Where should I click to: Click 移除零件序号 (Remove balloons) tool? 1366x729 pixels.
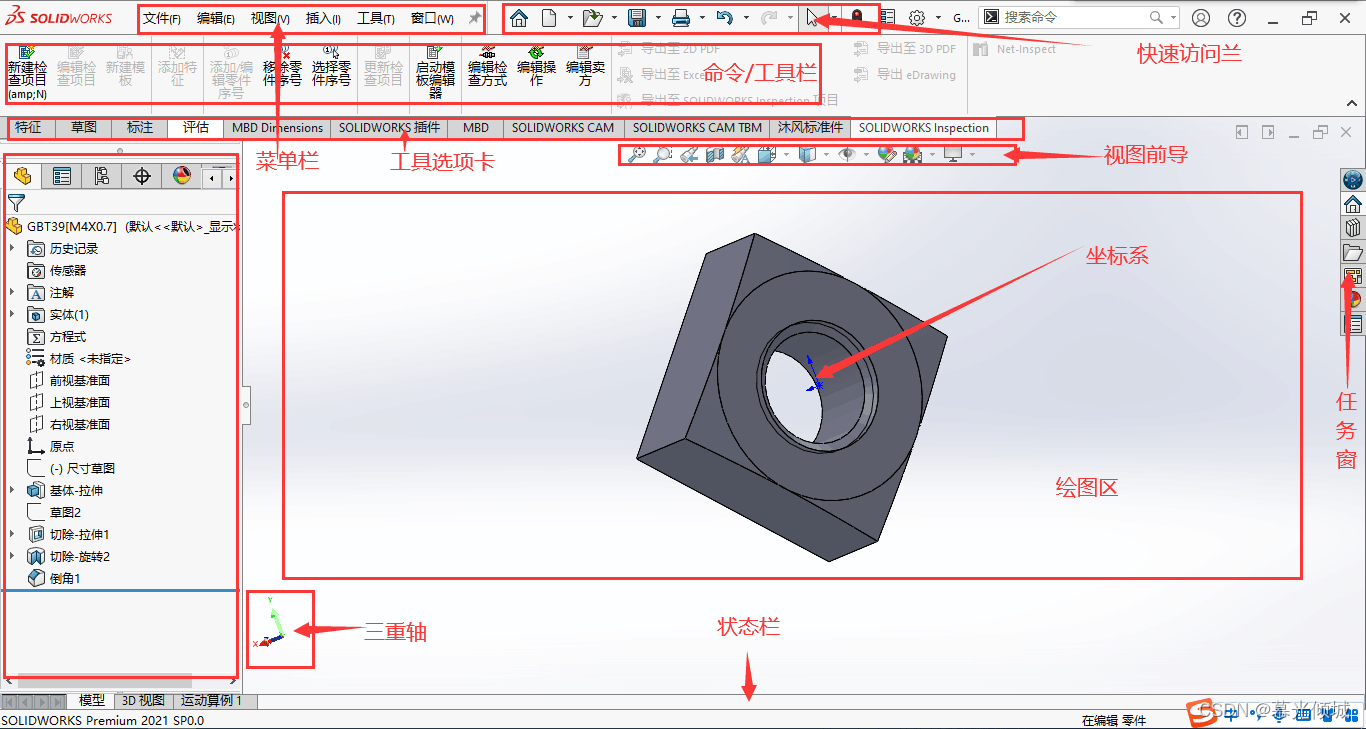pyautogui.click(x=283, y=66)
